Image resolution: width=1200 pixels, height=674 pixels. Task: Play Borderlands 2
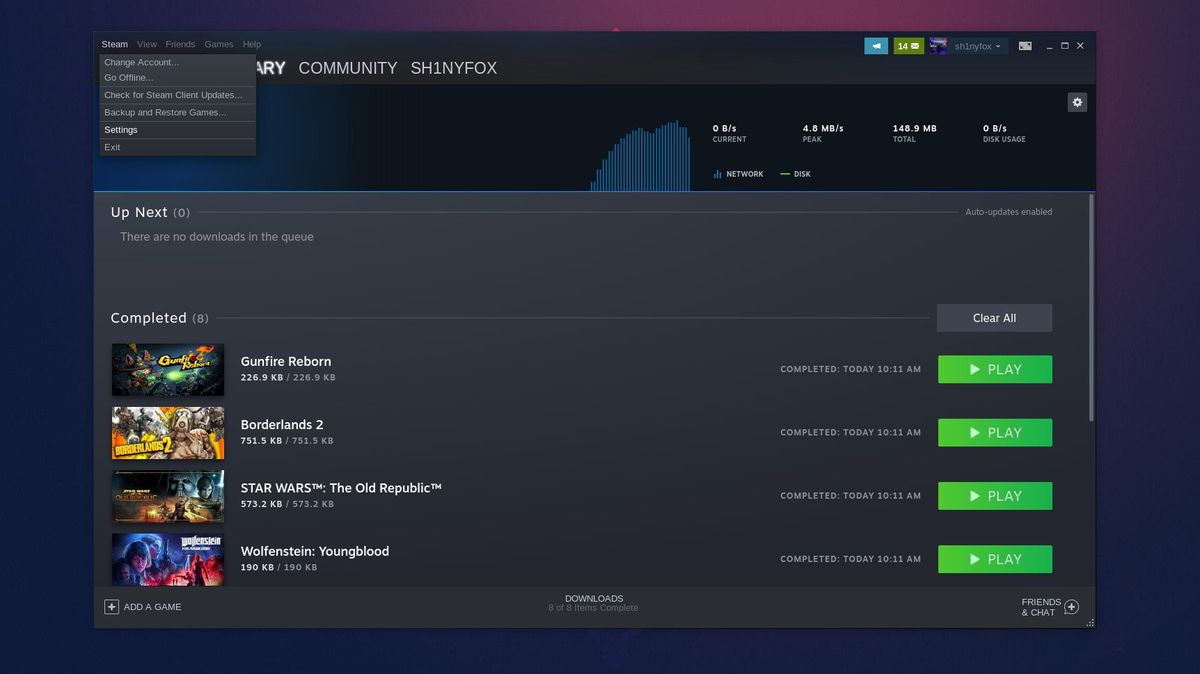click(995, 432)
